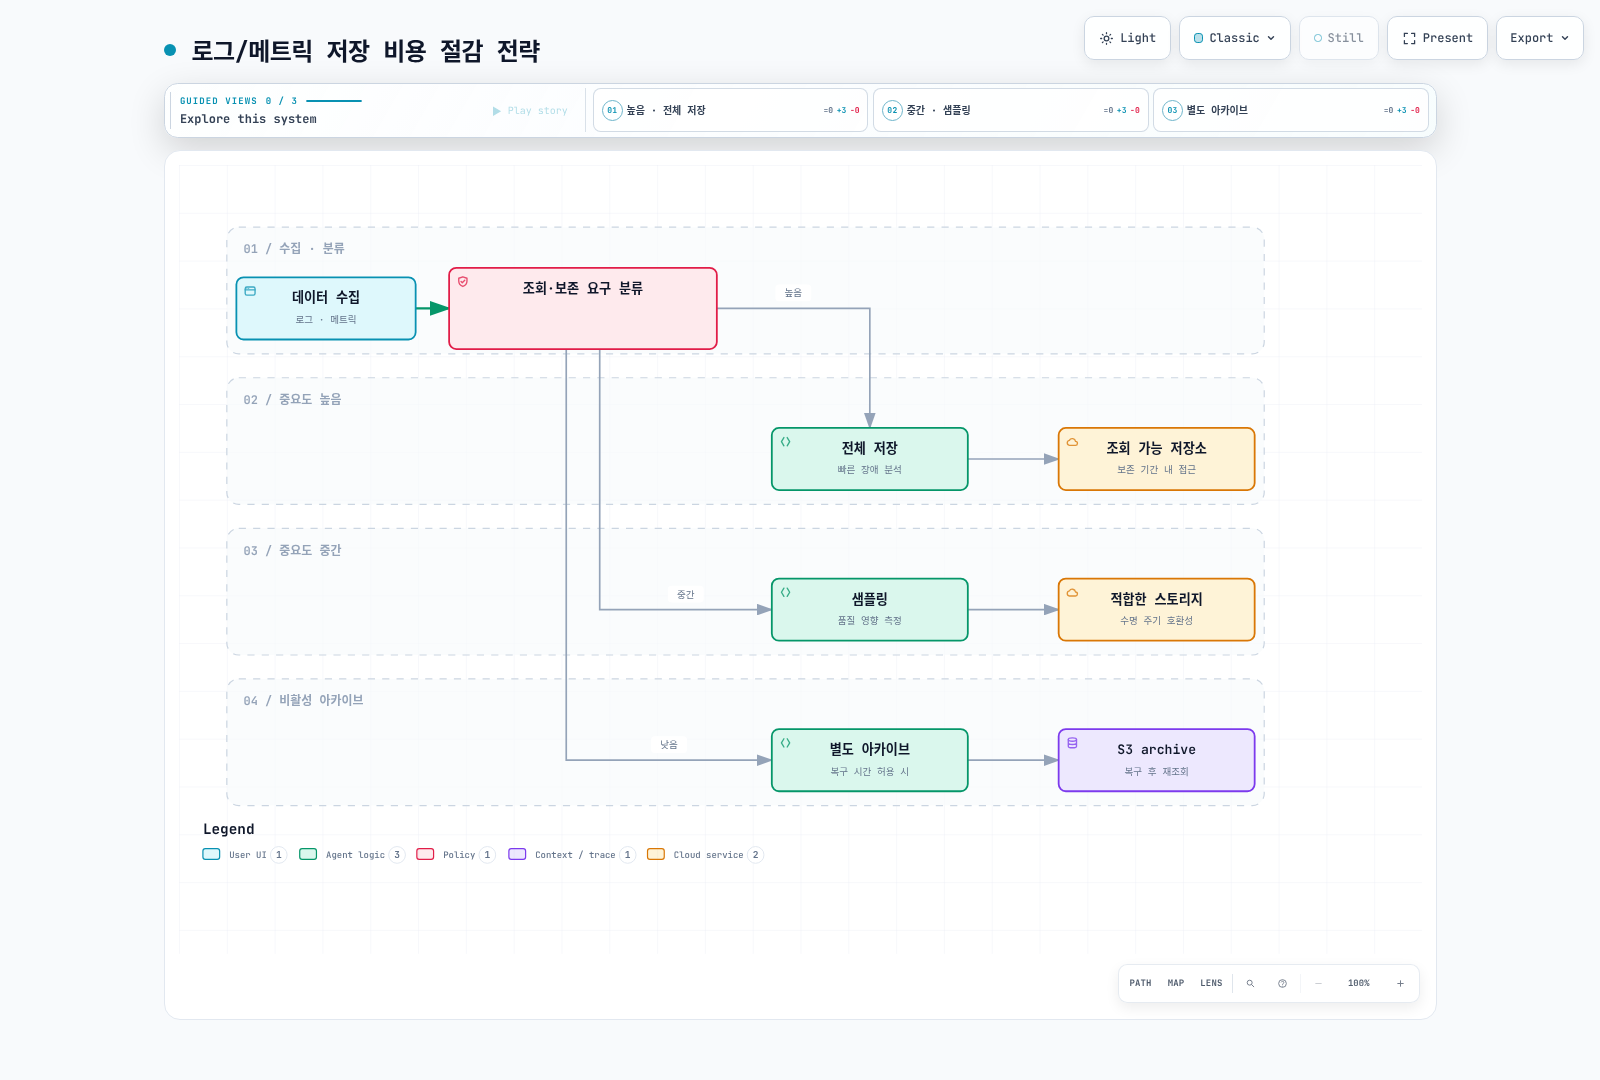
Task: Click the 별도 아카이브 node
Action: (x=870, y=760)
